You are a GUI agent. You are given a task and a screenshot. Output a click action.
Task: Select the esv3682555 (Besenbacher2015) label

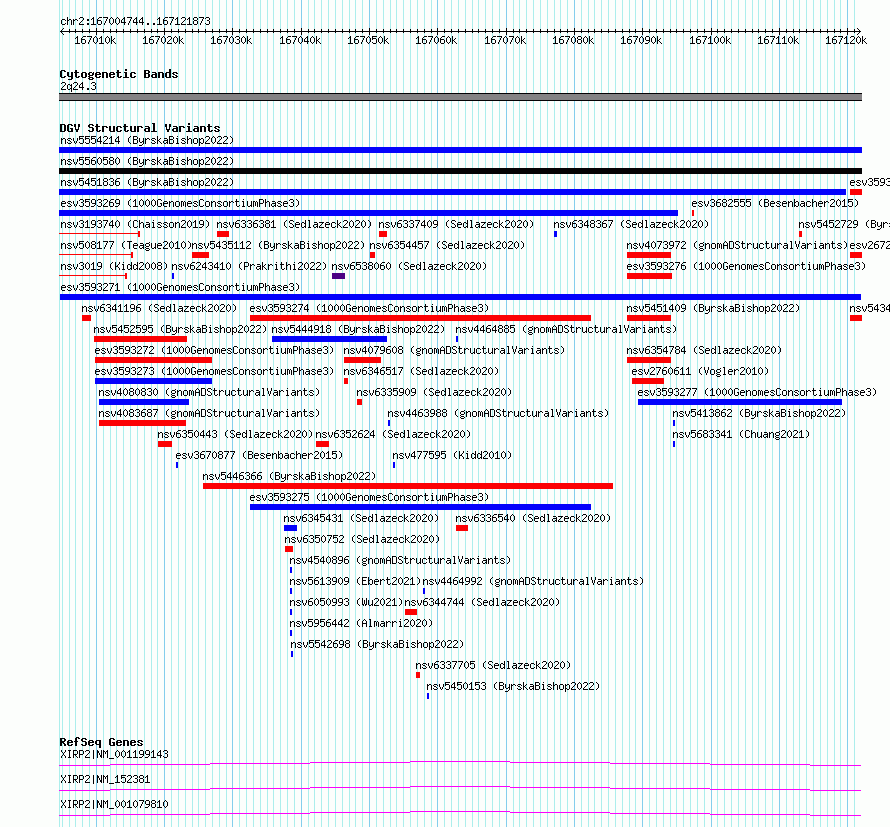(775, 203)
